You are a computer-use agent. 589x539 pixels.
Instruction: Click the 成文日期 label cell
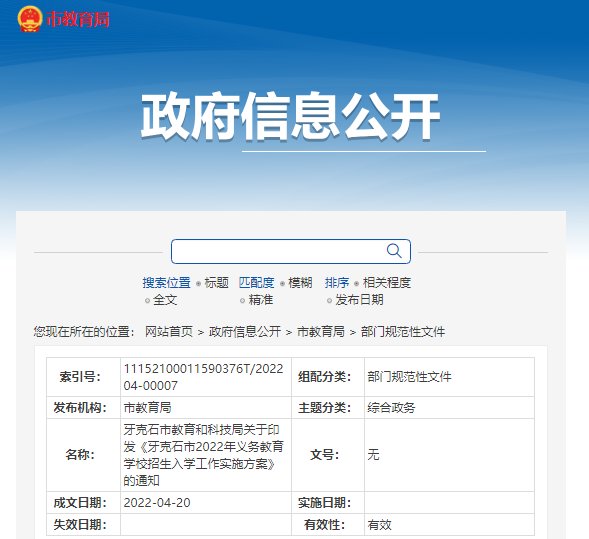[x=83, y=503]
